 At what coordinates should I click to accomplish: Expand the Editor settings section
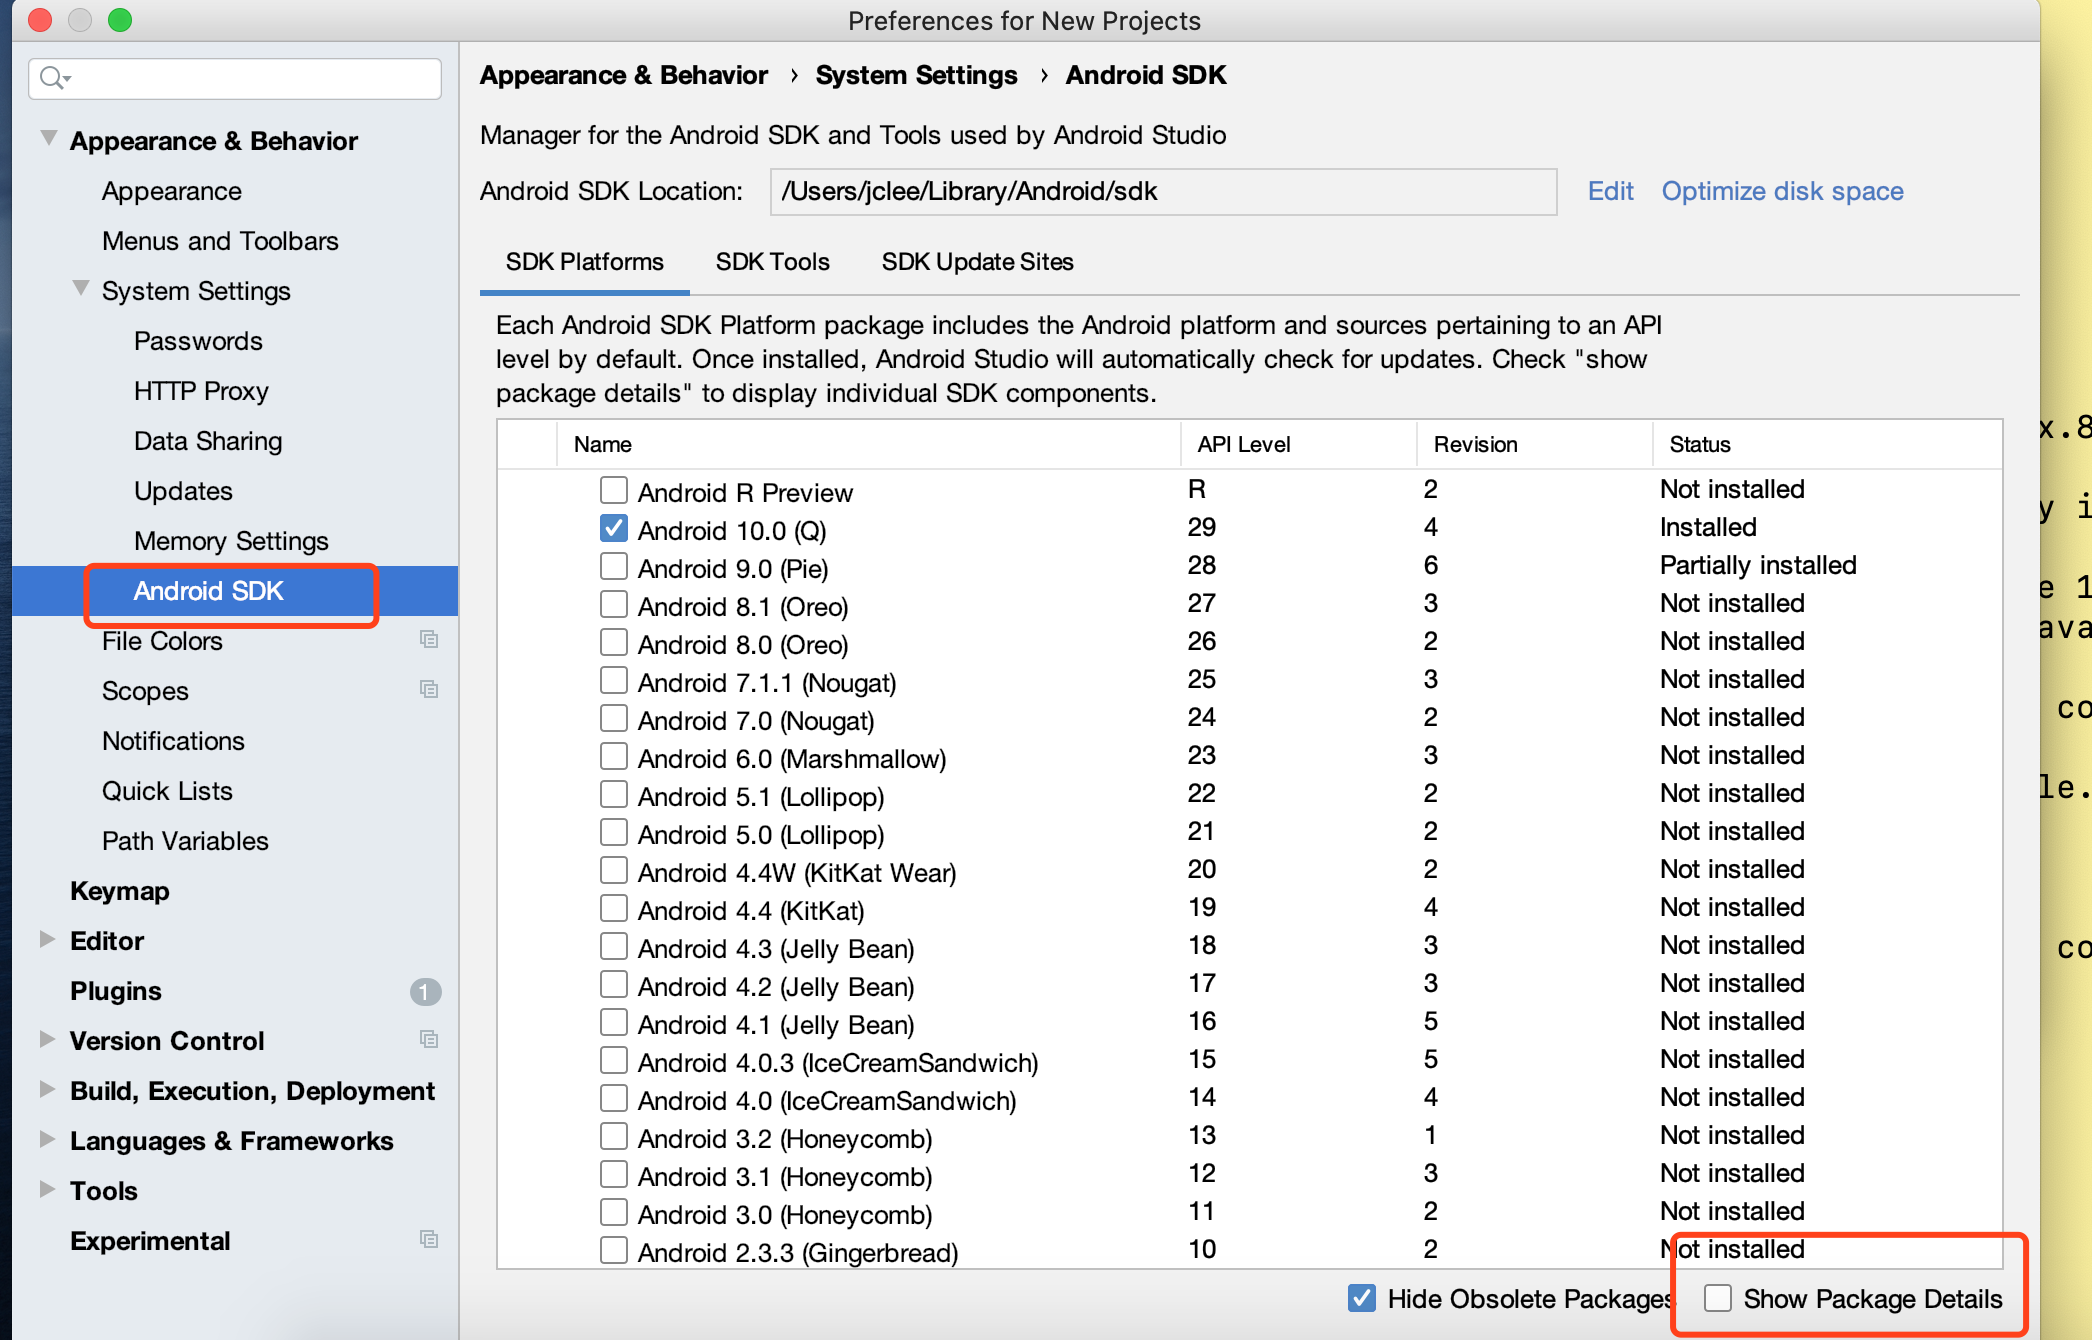tap(47, 939)
